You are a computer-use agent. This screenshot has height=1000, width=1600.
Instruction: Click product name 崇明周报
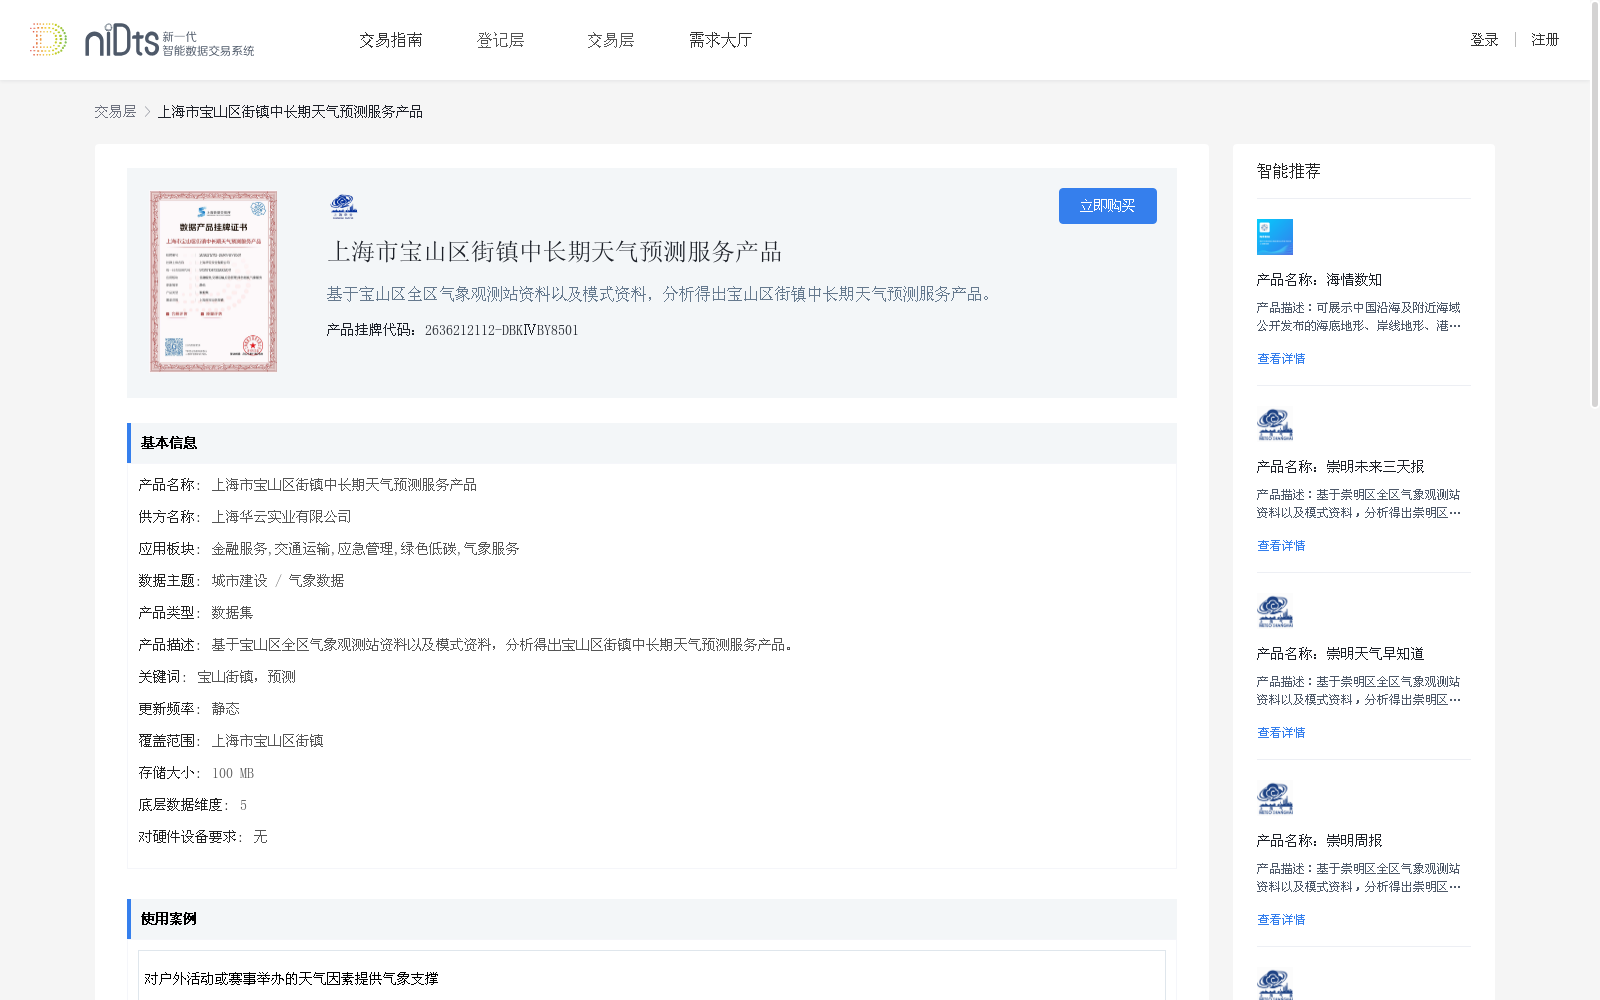coord(1354,841)
